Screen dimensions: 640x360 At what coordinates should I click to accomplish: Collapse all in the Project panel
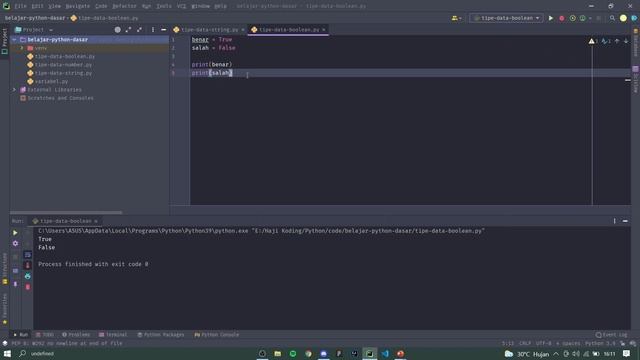(x=140, y=30)
